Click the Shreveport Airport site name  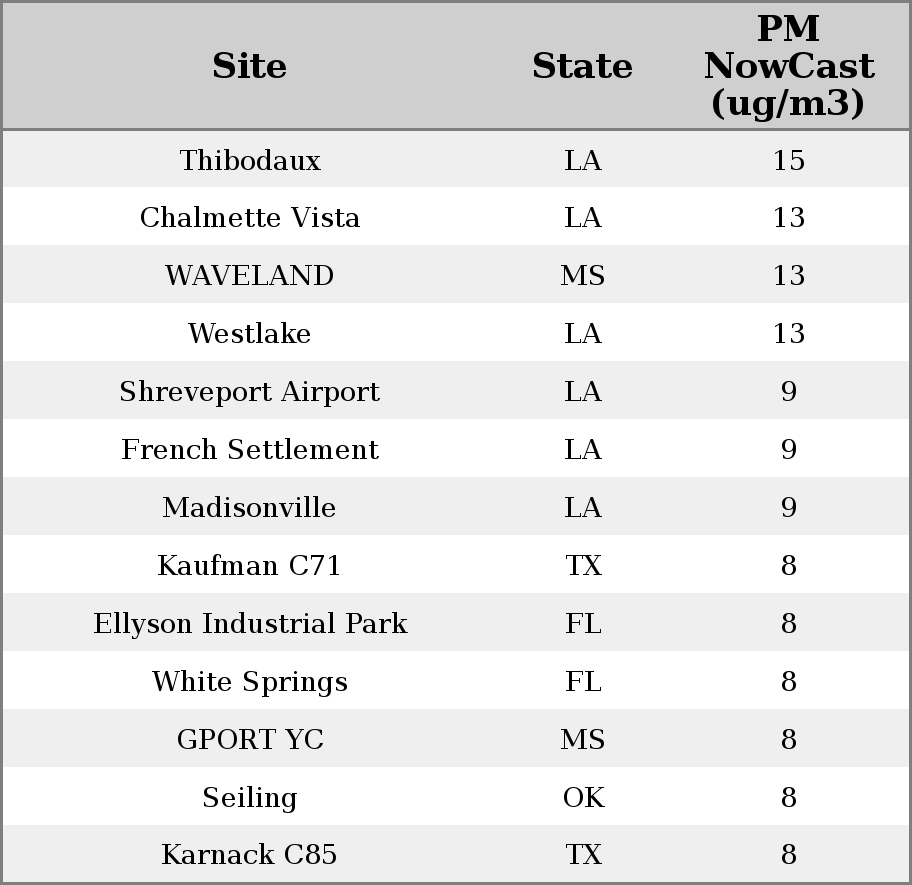click(x=250, y=392)
